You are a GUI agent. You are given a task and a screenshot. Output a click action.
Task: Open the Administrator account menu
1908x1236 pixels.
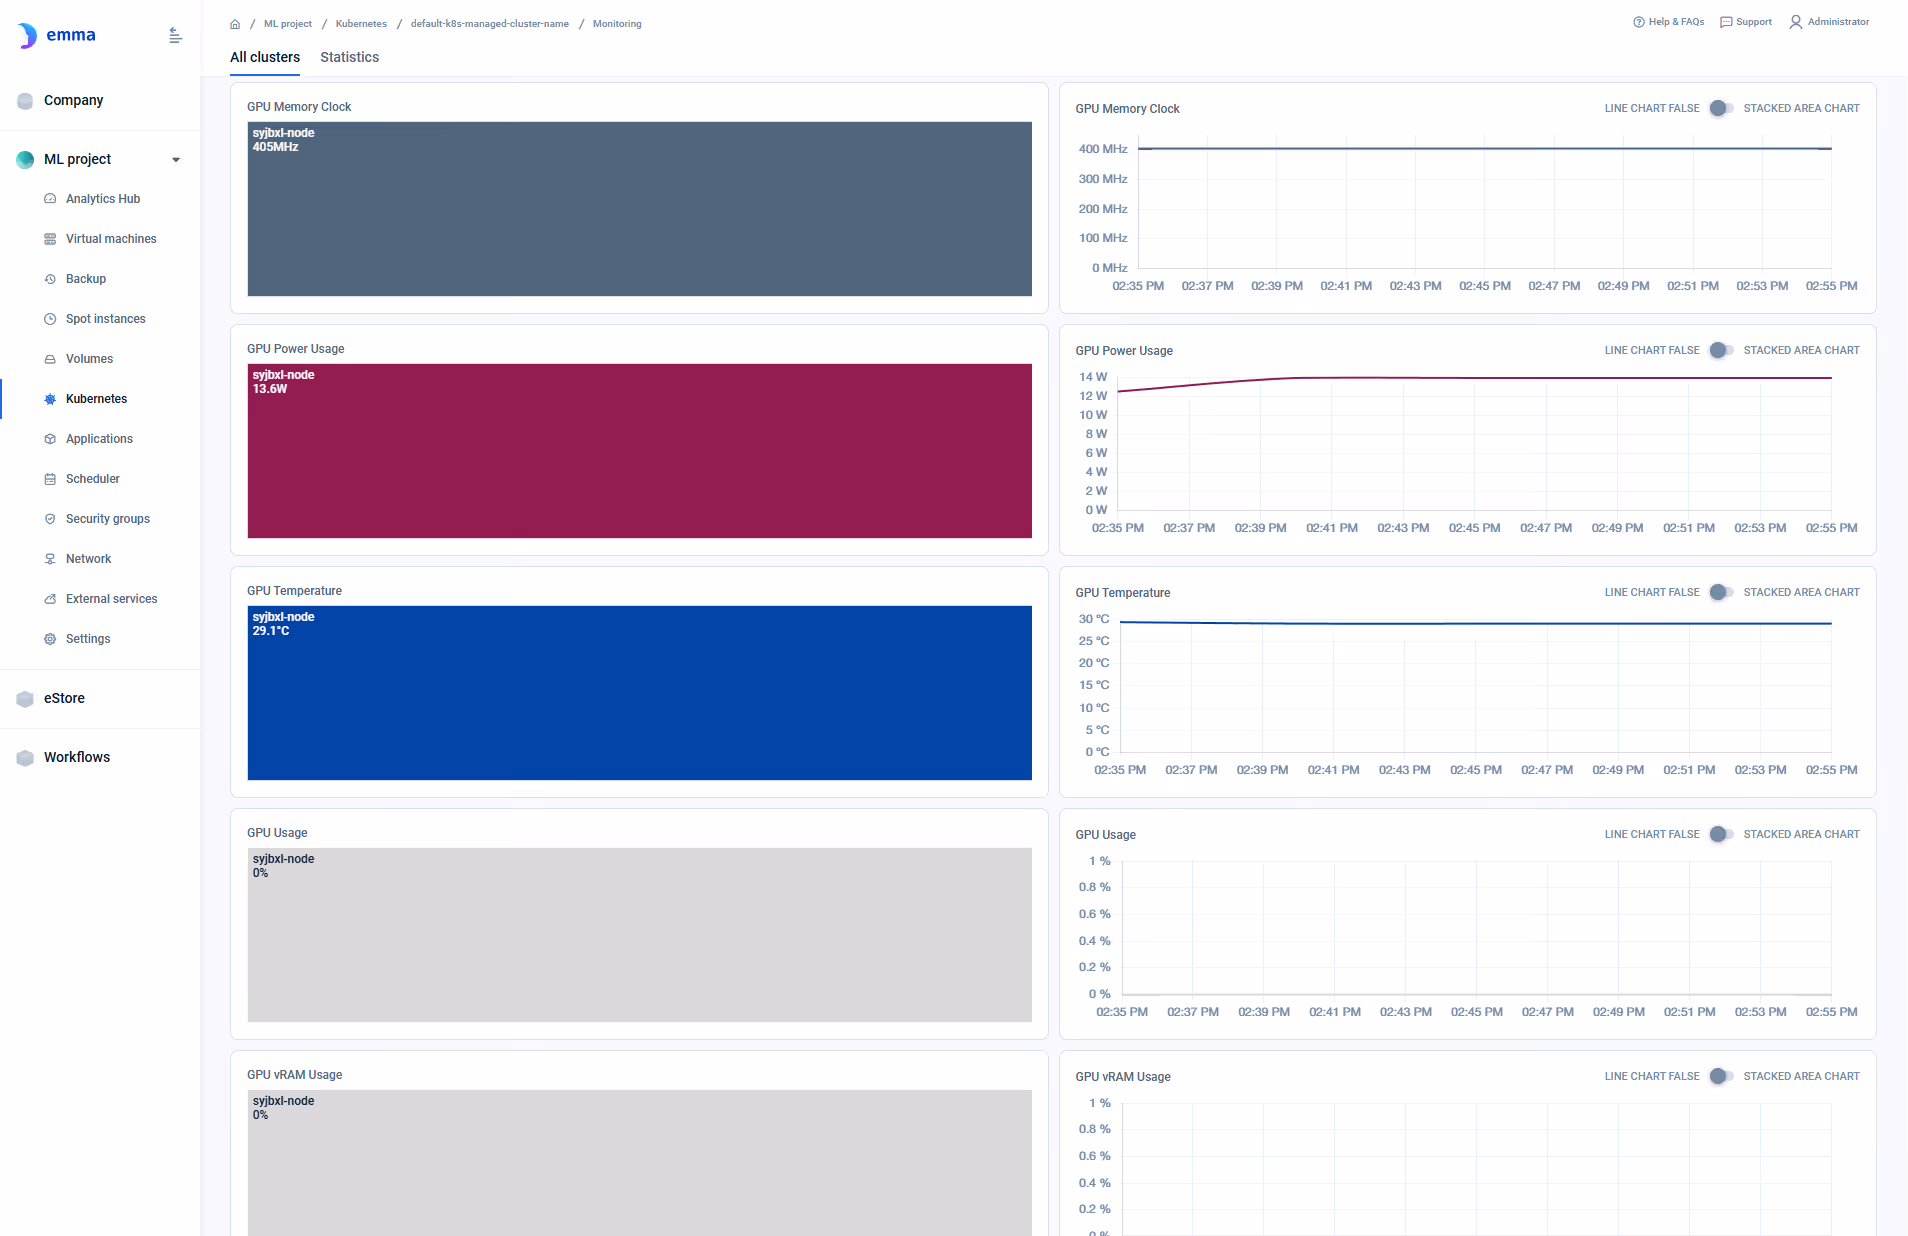pos(1829,22)
